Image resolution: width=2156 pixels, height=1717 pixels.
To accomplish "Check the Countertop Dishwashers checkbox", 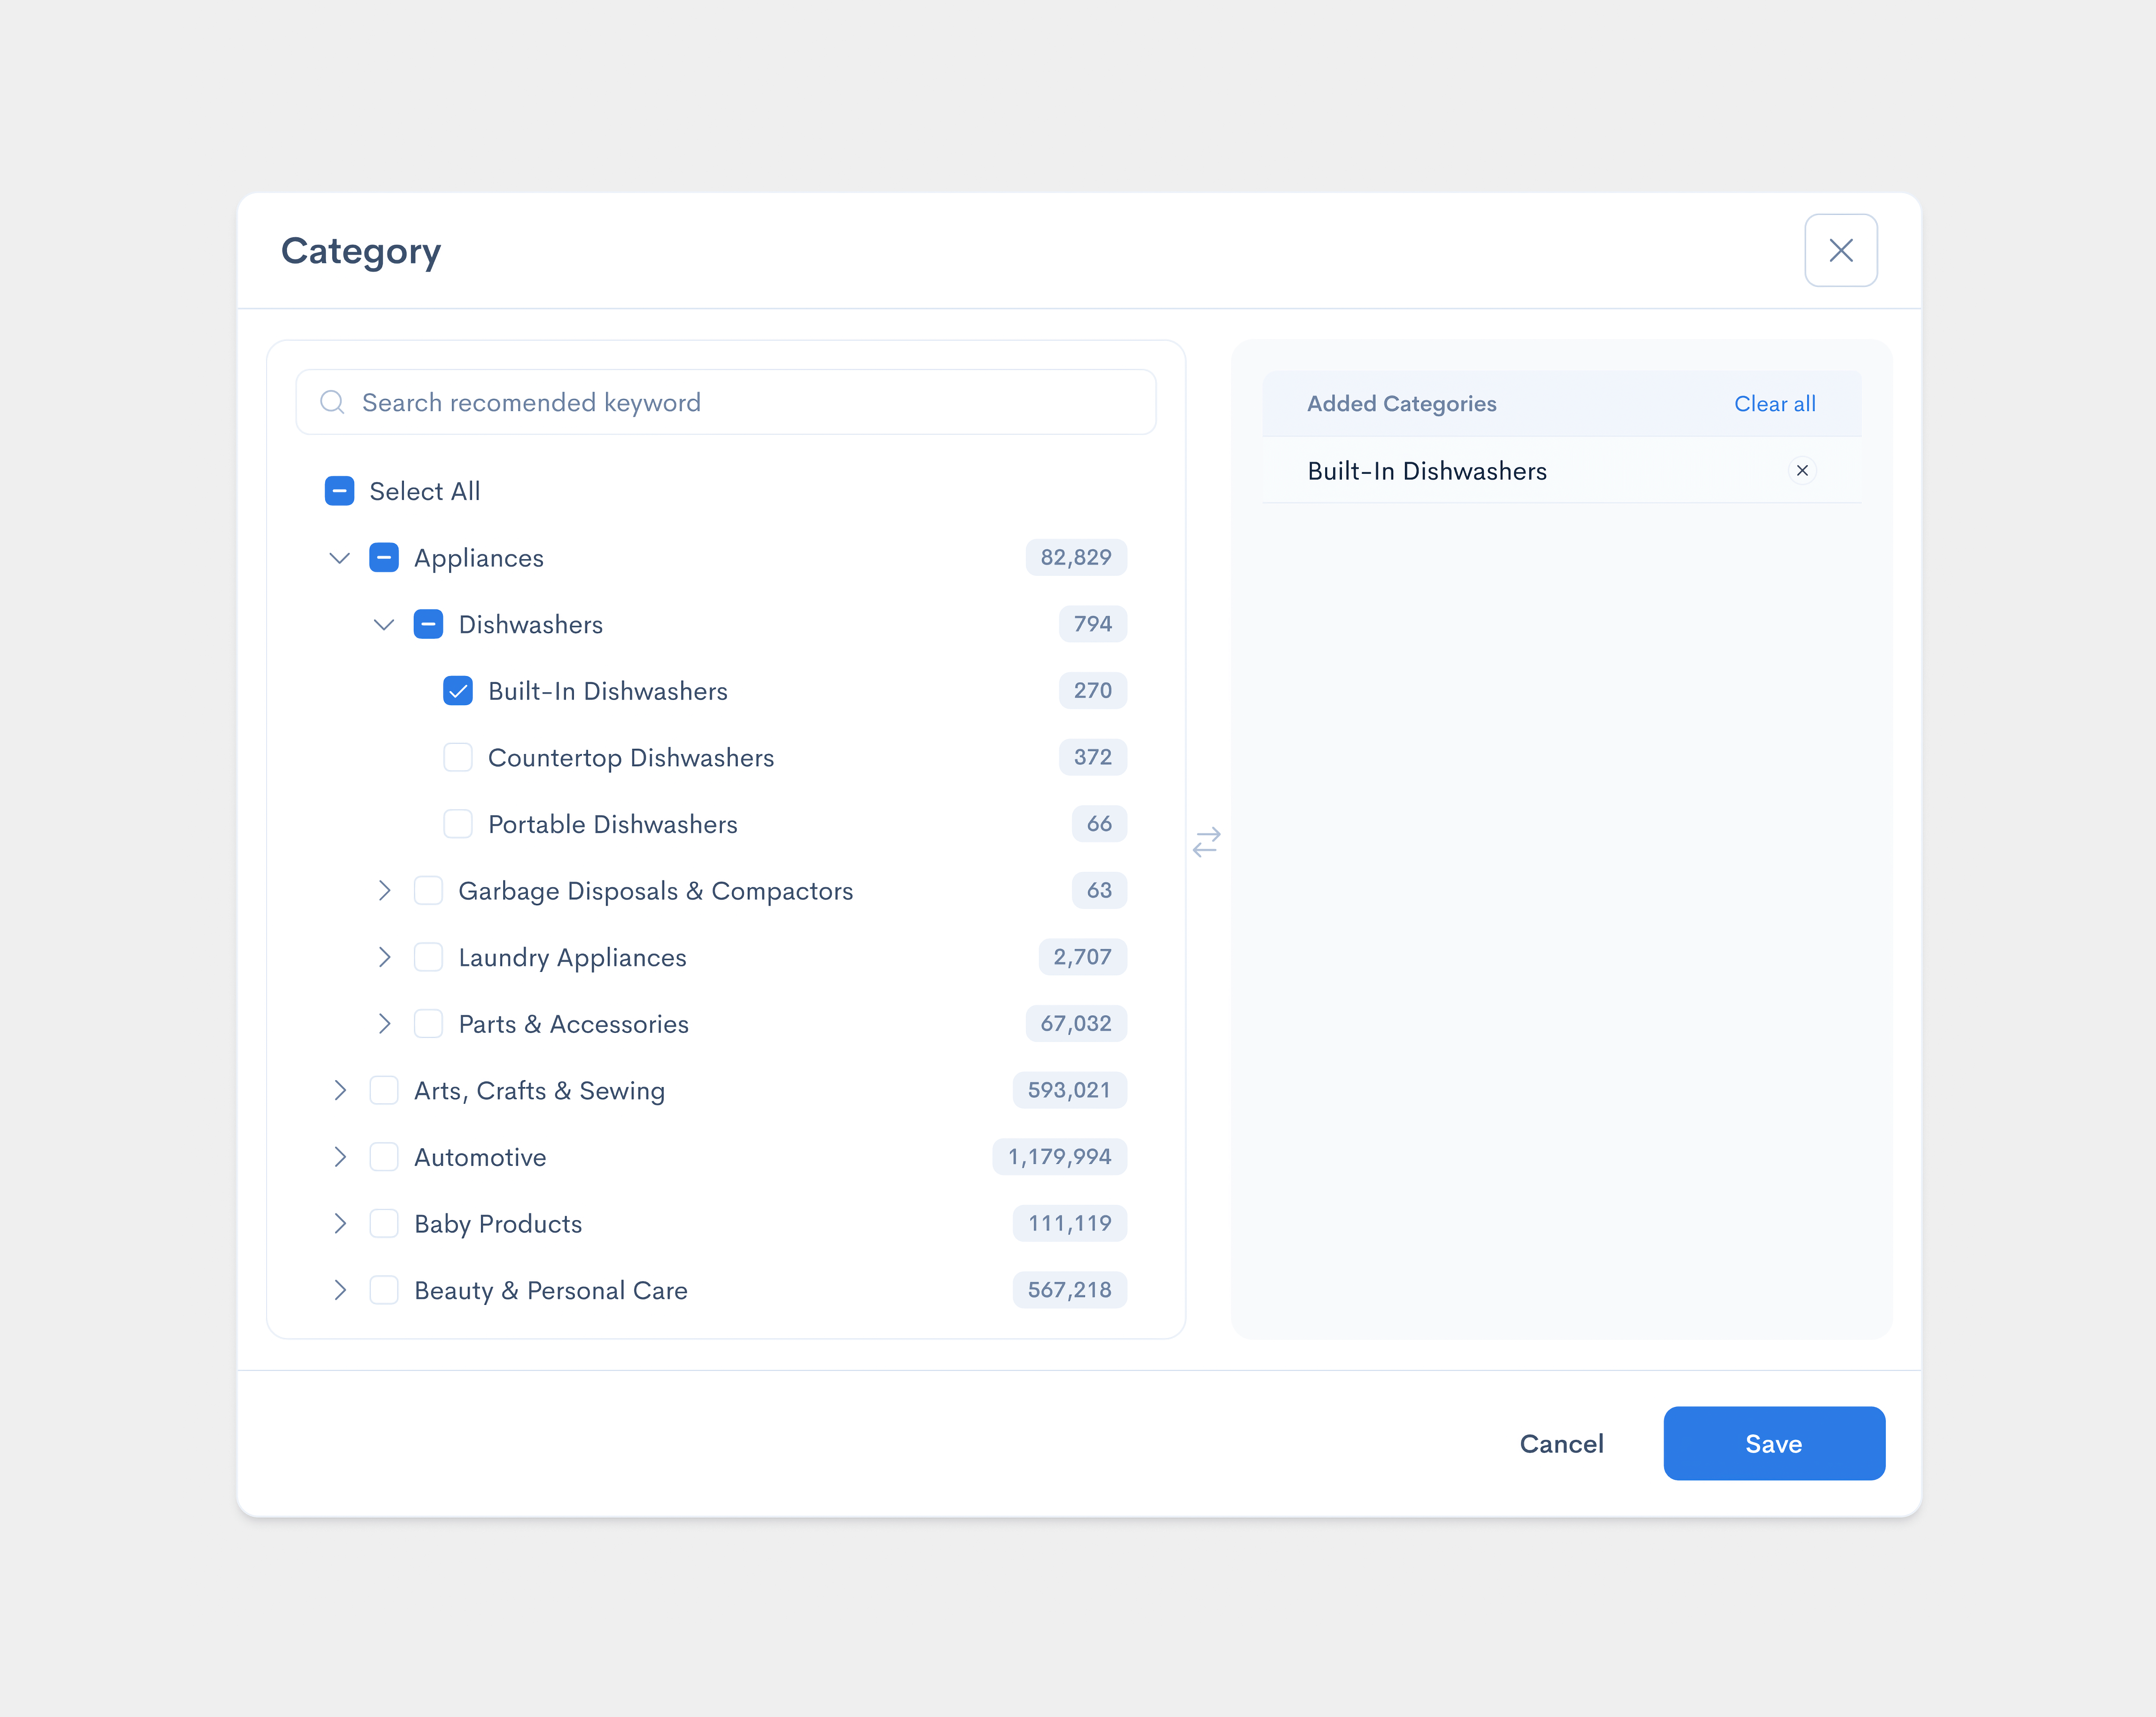I will click(458, 757).
